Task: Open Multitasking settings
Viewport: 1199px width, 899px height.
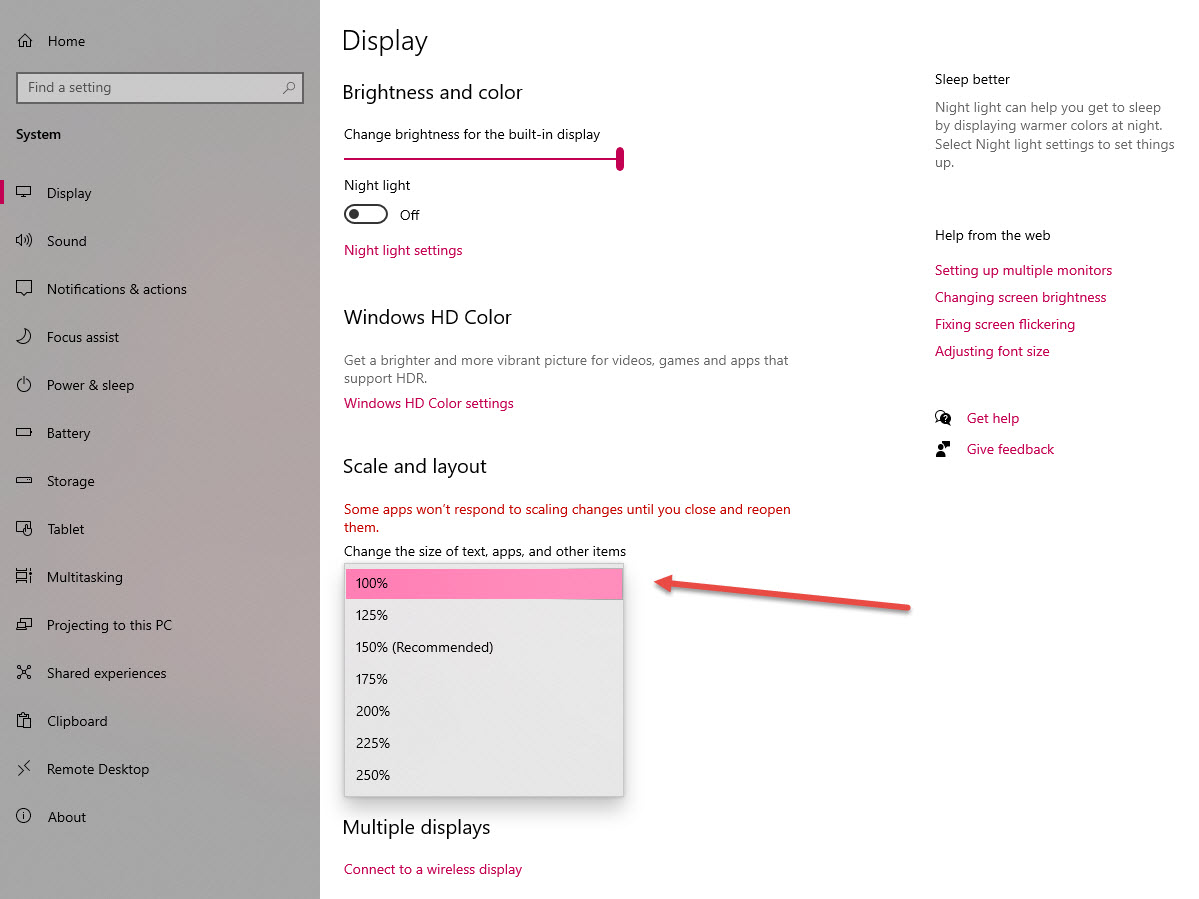Action: (x=160, y=577)
